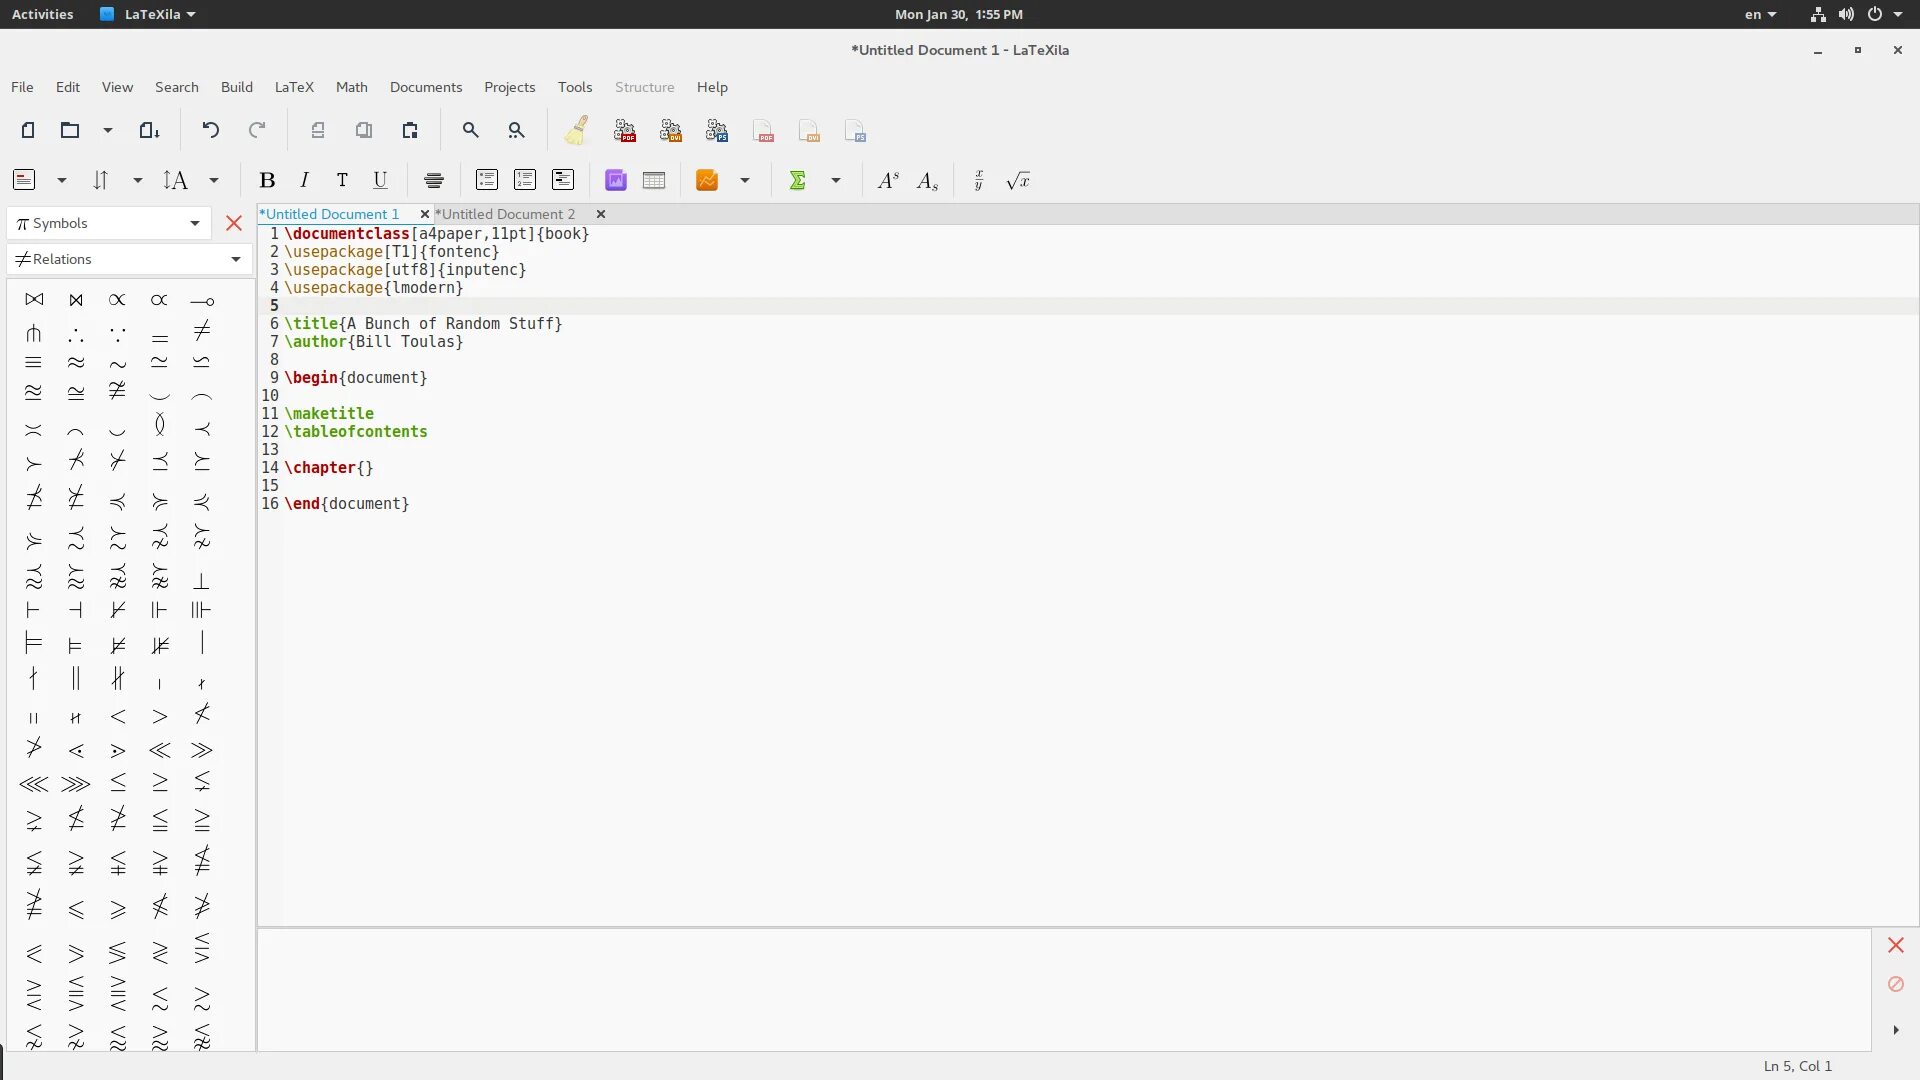Open the en keyboard language indicator

pyautogui.click(x=1760, y=14)
